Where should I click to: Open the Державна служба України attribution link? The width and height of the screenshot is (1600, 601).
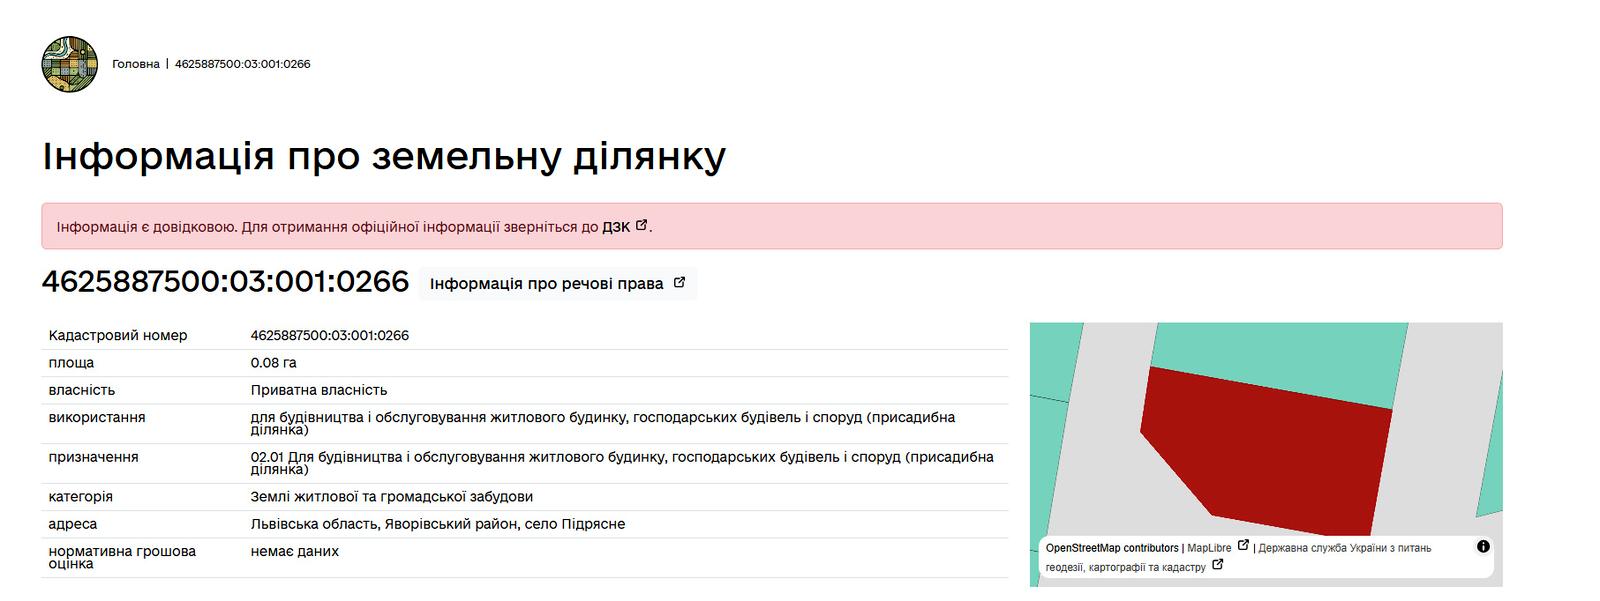1344,548
